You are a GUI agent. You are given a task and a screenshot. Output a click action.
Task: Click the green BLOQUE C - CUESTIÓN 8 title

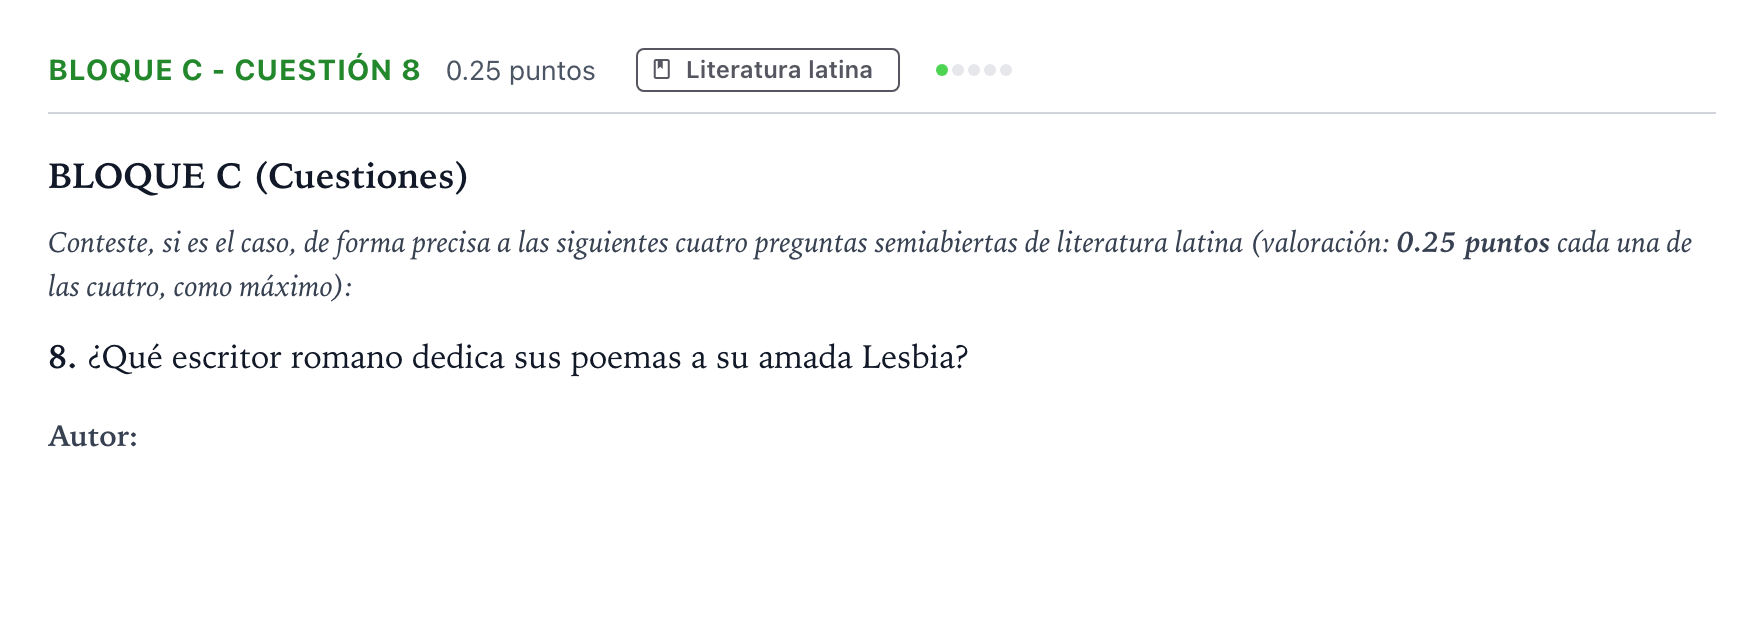(x=234, y=70)
